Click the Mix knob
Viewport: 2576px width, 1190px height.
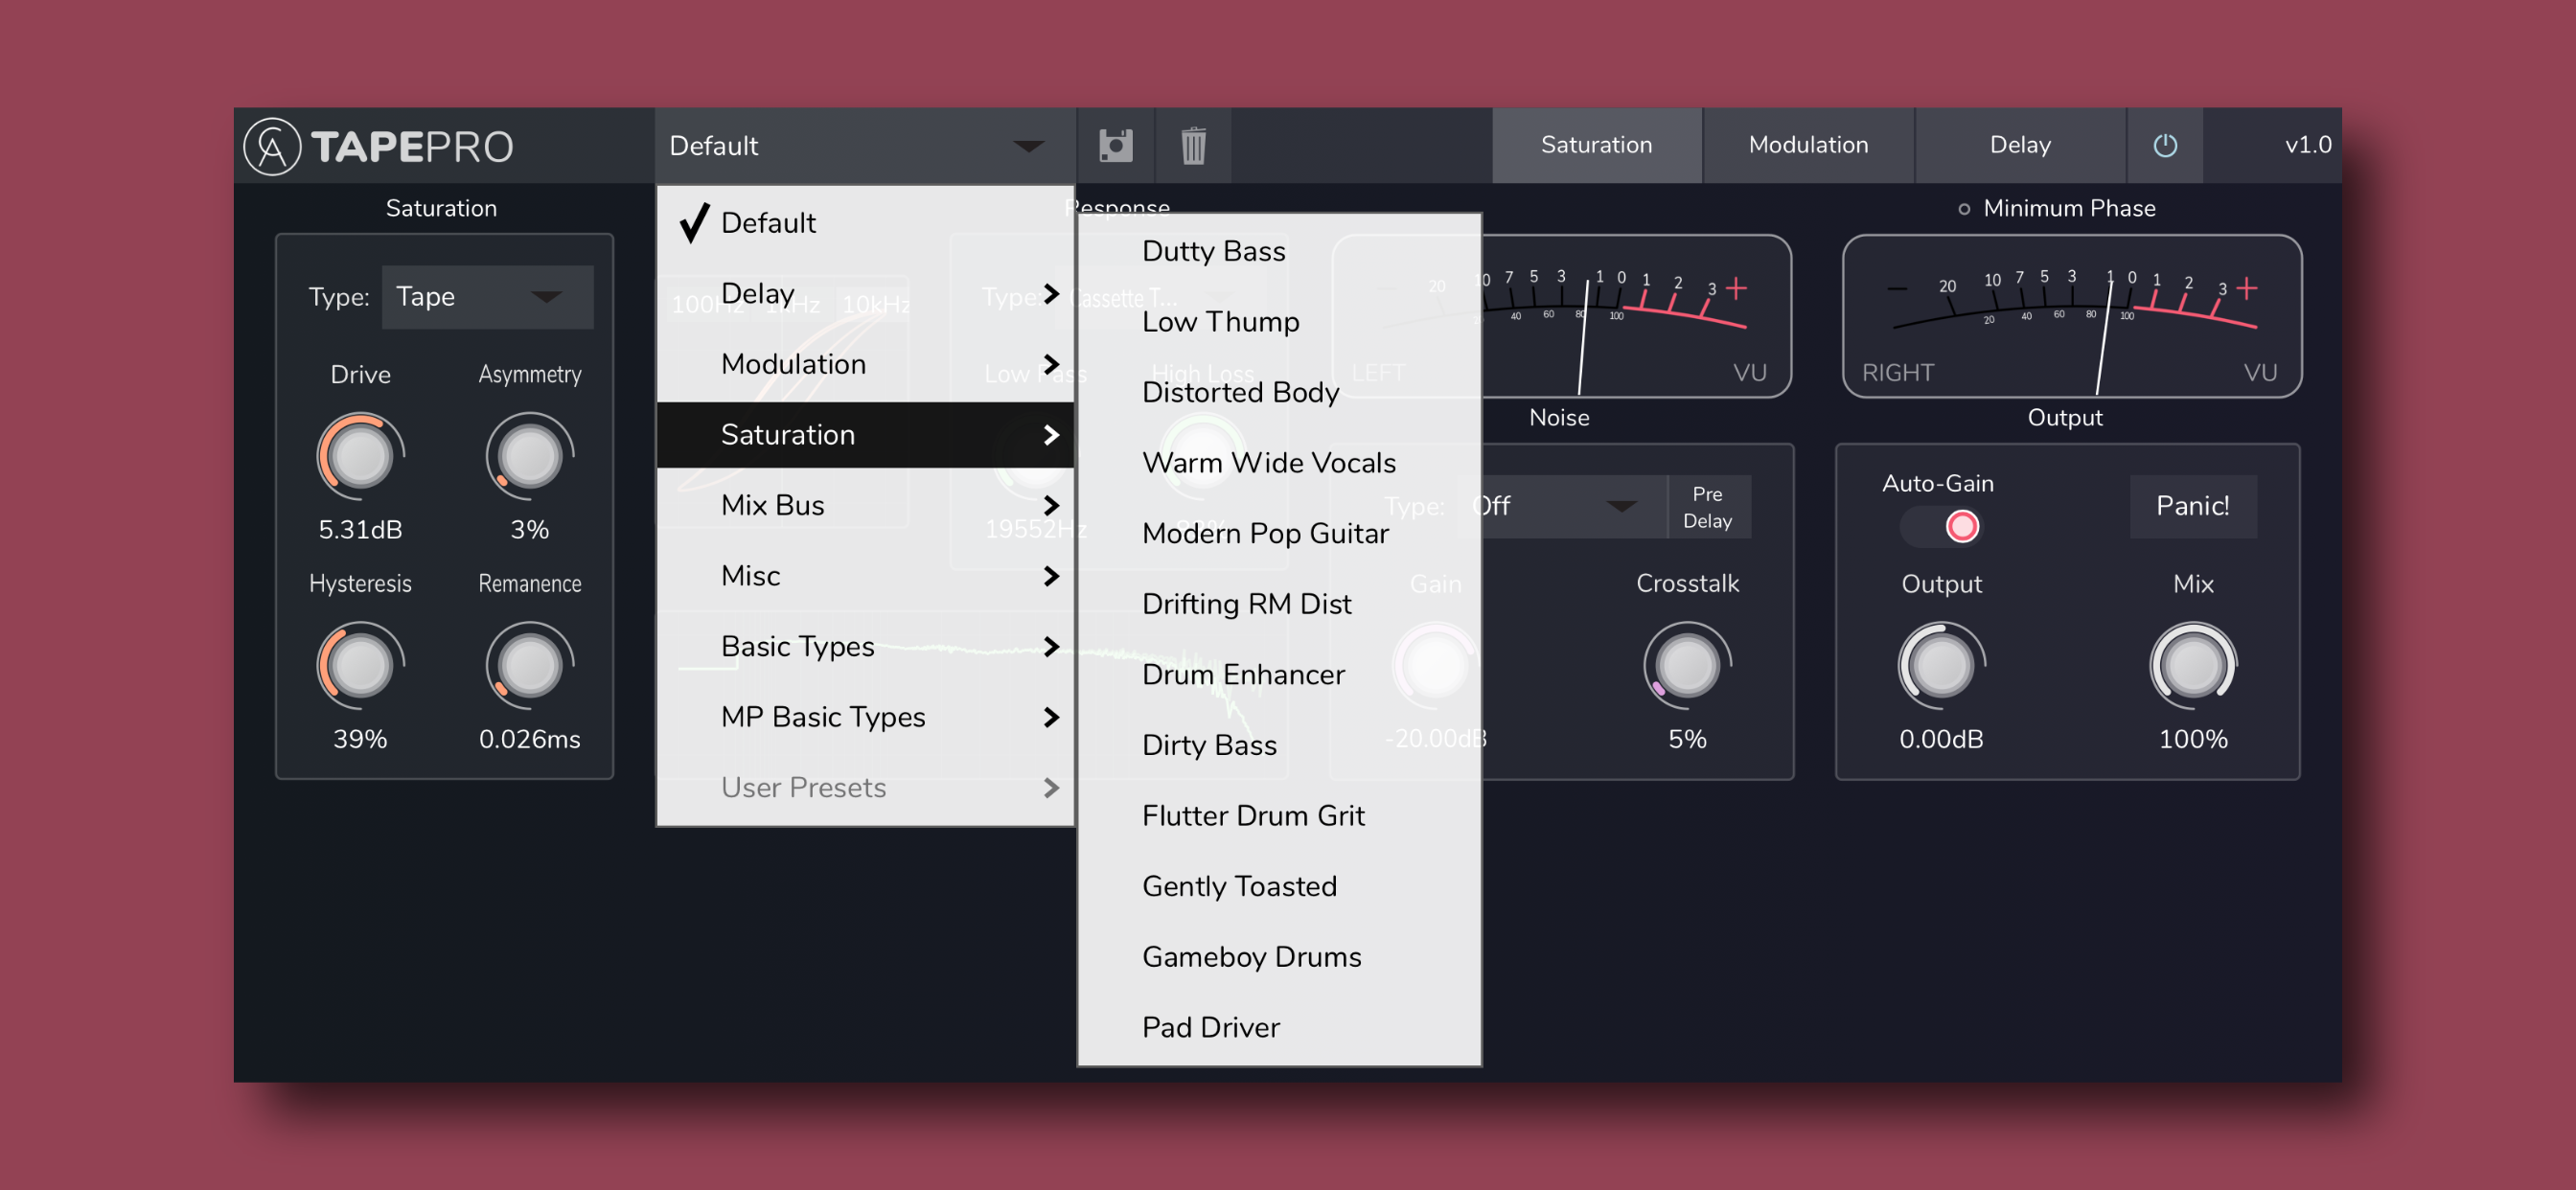point(2192,665)
